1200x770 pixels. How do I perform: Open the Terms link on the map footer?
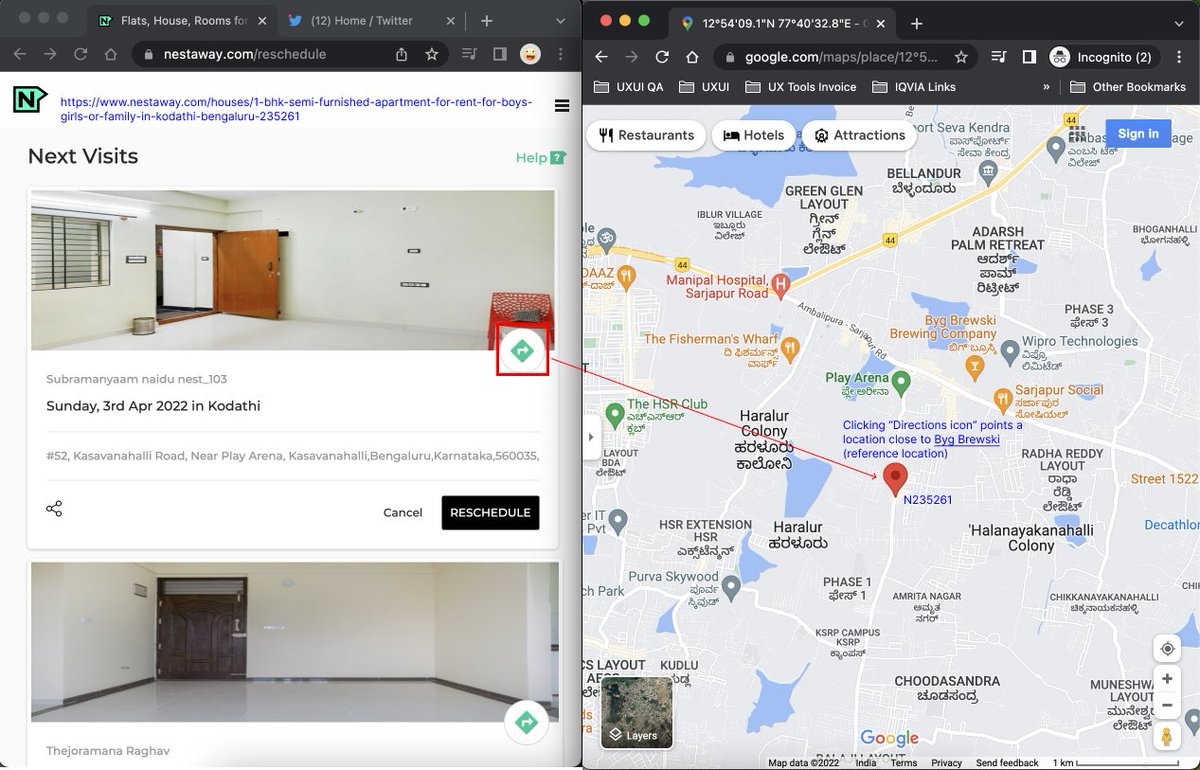coord(903,763)
